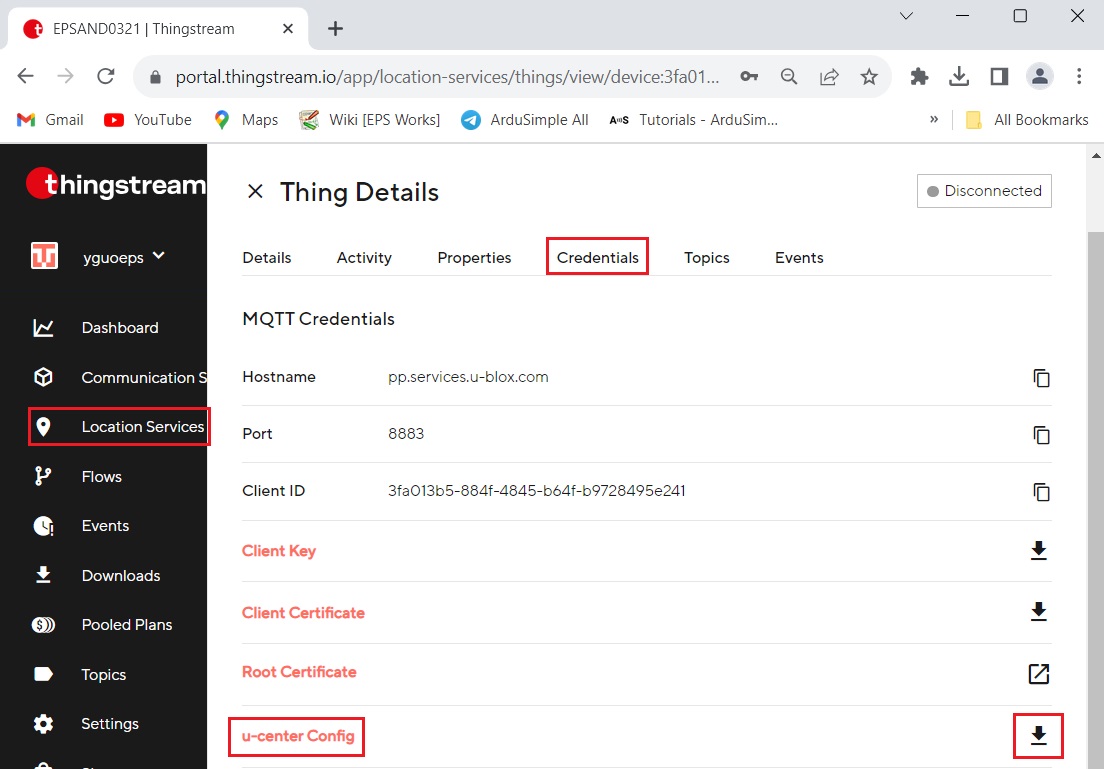Copy the Hostname value to clipboard
The image size is (1104, 769).
[1041, 378]
